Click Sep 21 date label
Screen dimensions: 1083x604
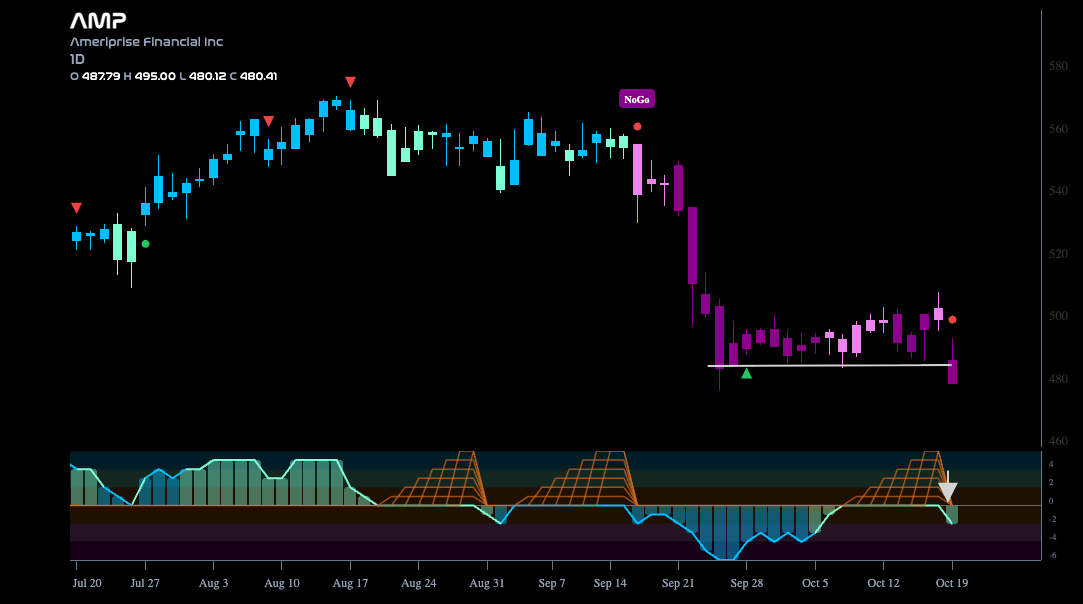[x=678, y=583]
